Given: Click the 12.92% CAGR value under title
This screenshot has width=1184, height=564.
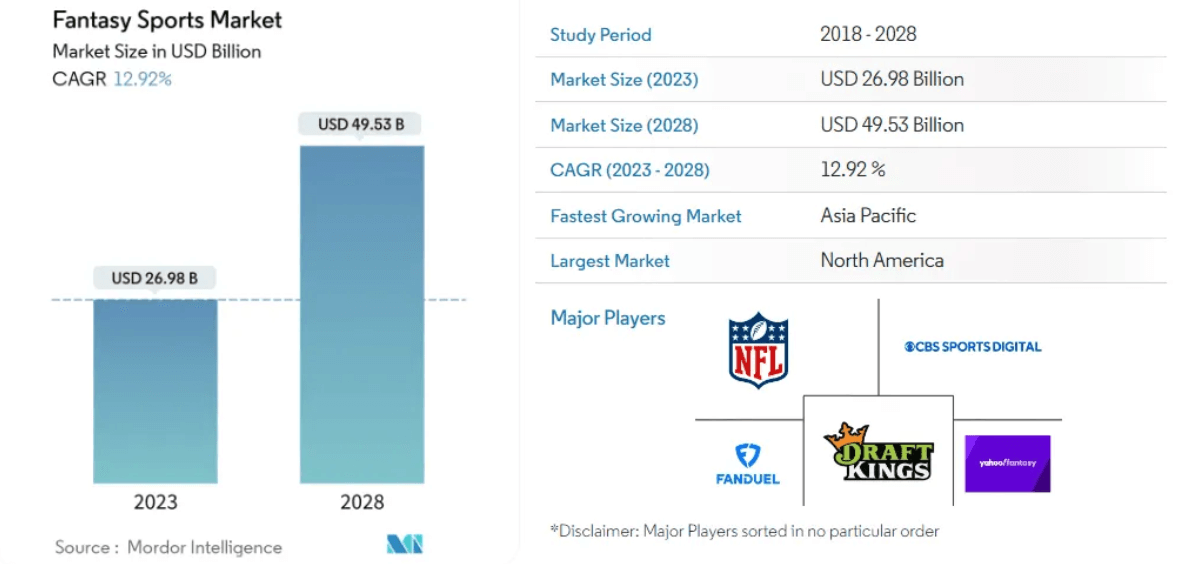Looking at the screenshot, I should click(142, 79).
